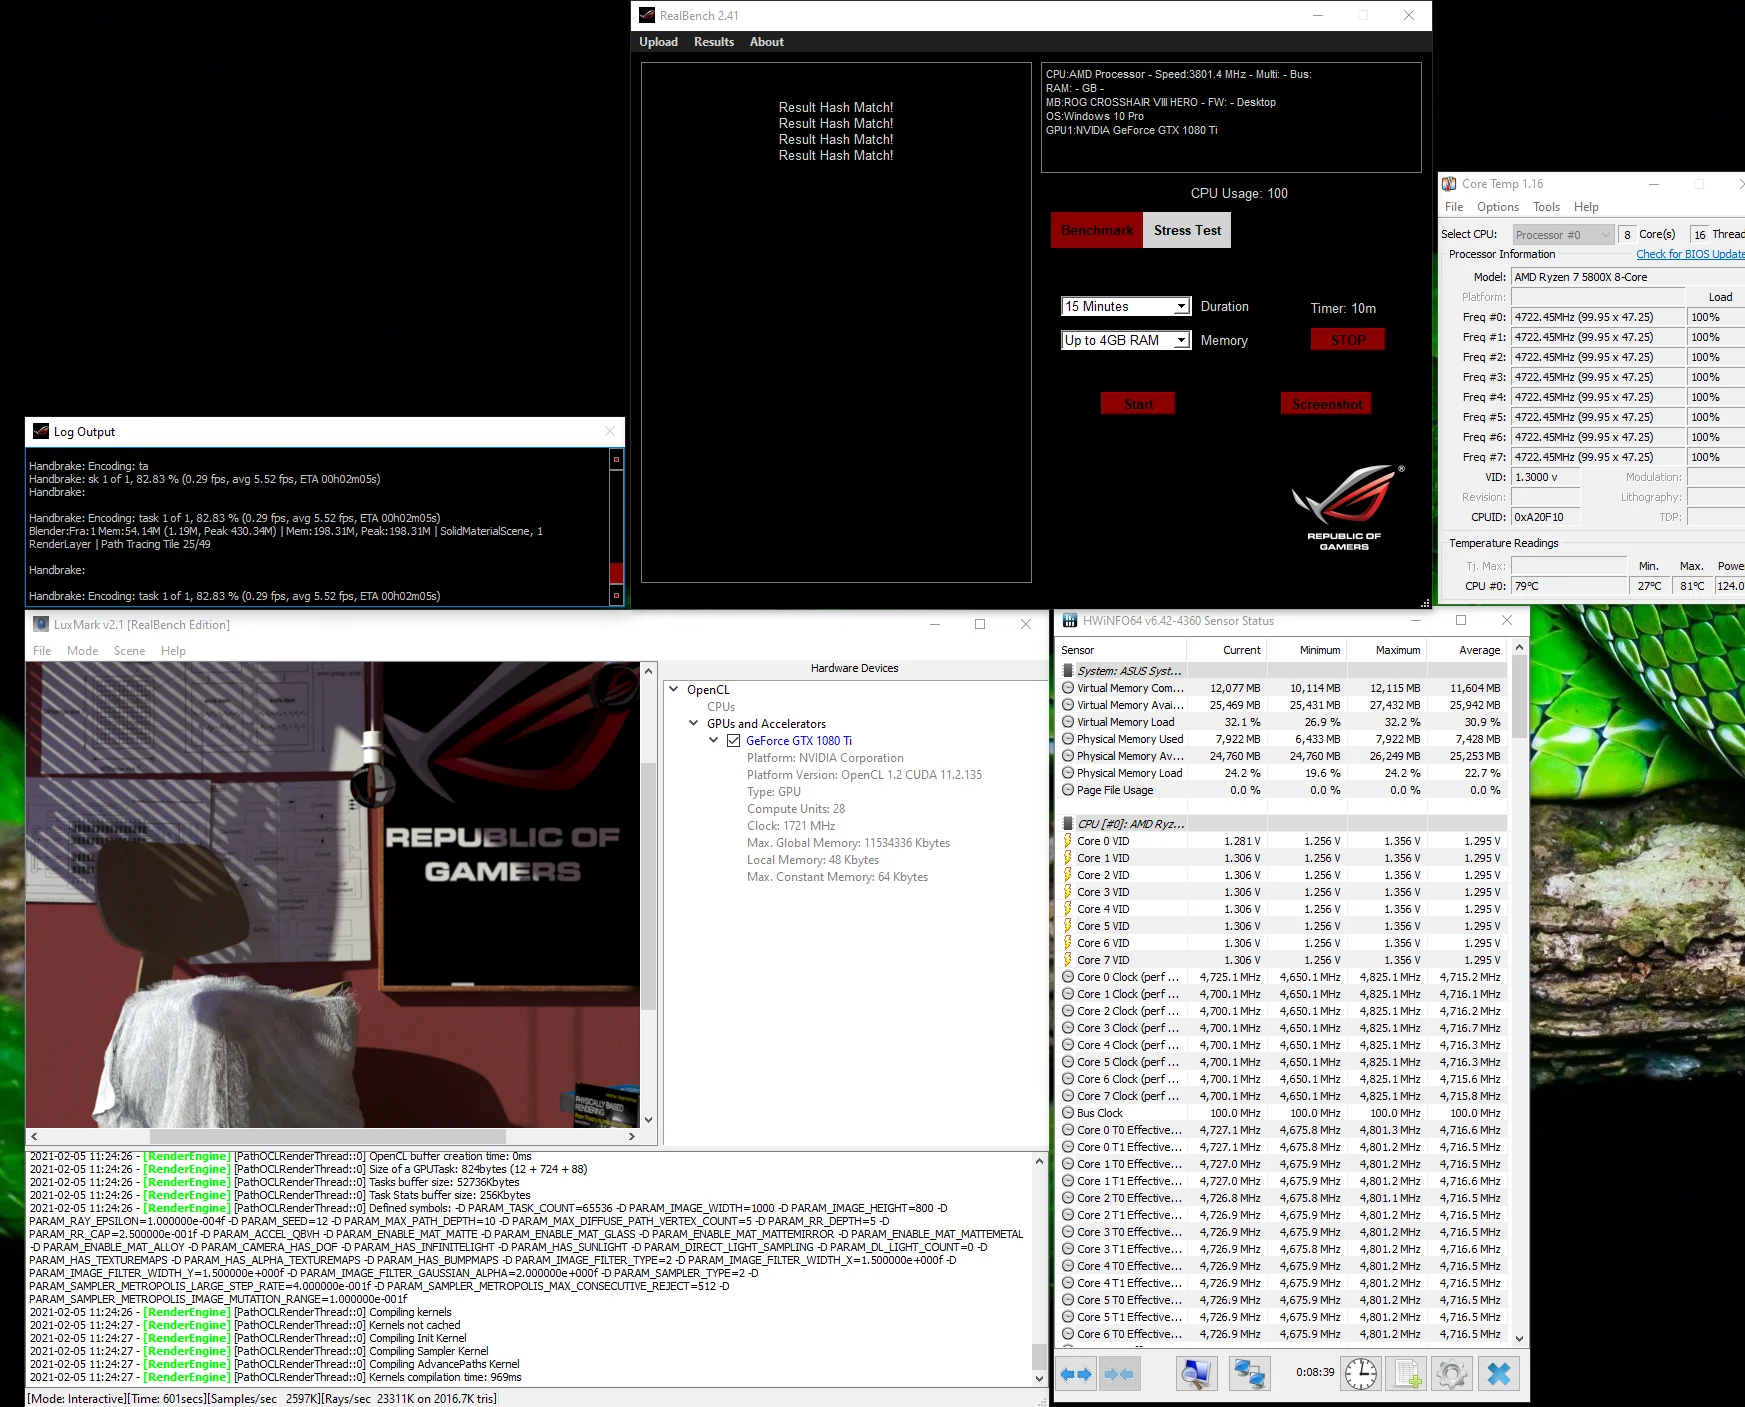The image size is (1745, 1407).
Task: Reset HWiNFO timer with clock icon
Action: click(1361, 1374)
